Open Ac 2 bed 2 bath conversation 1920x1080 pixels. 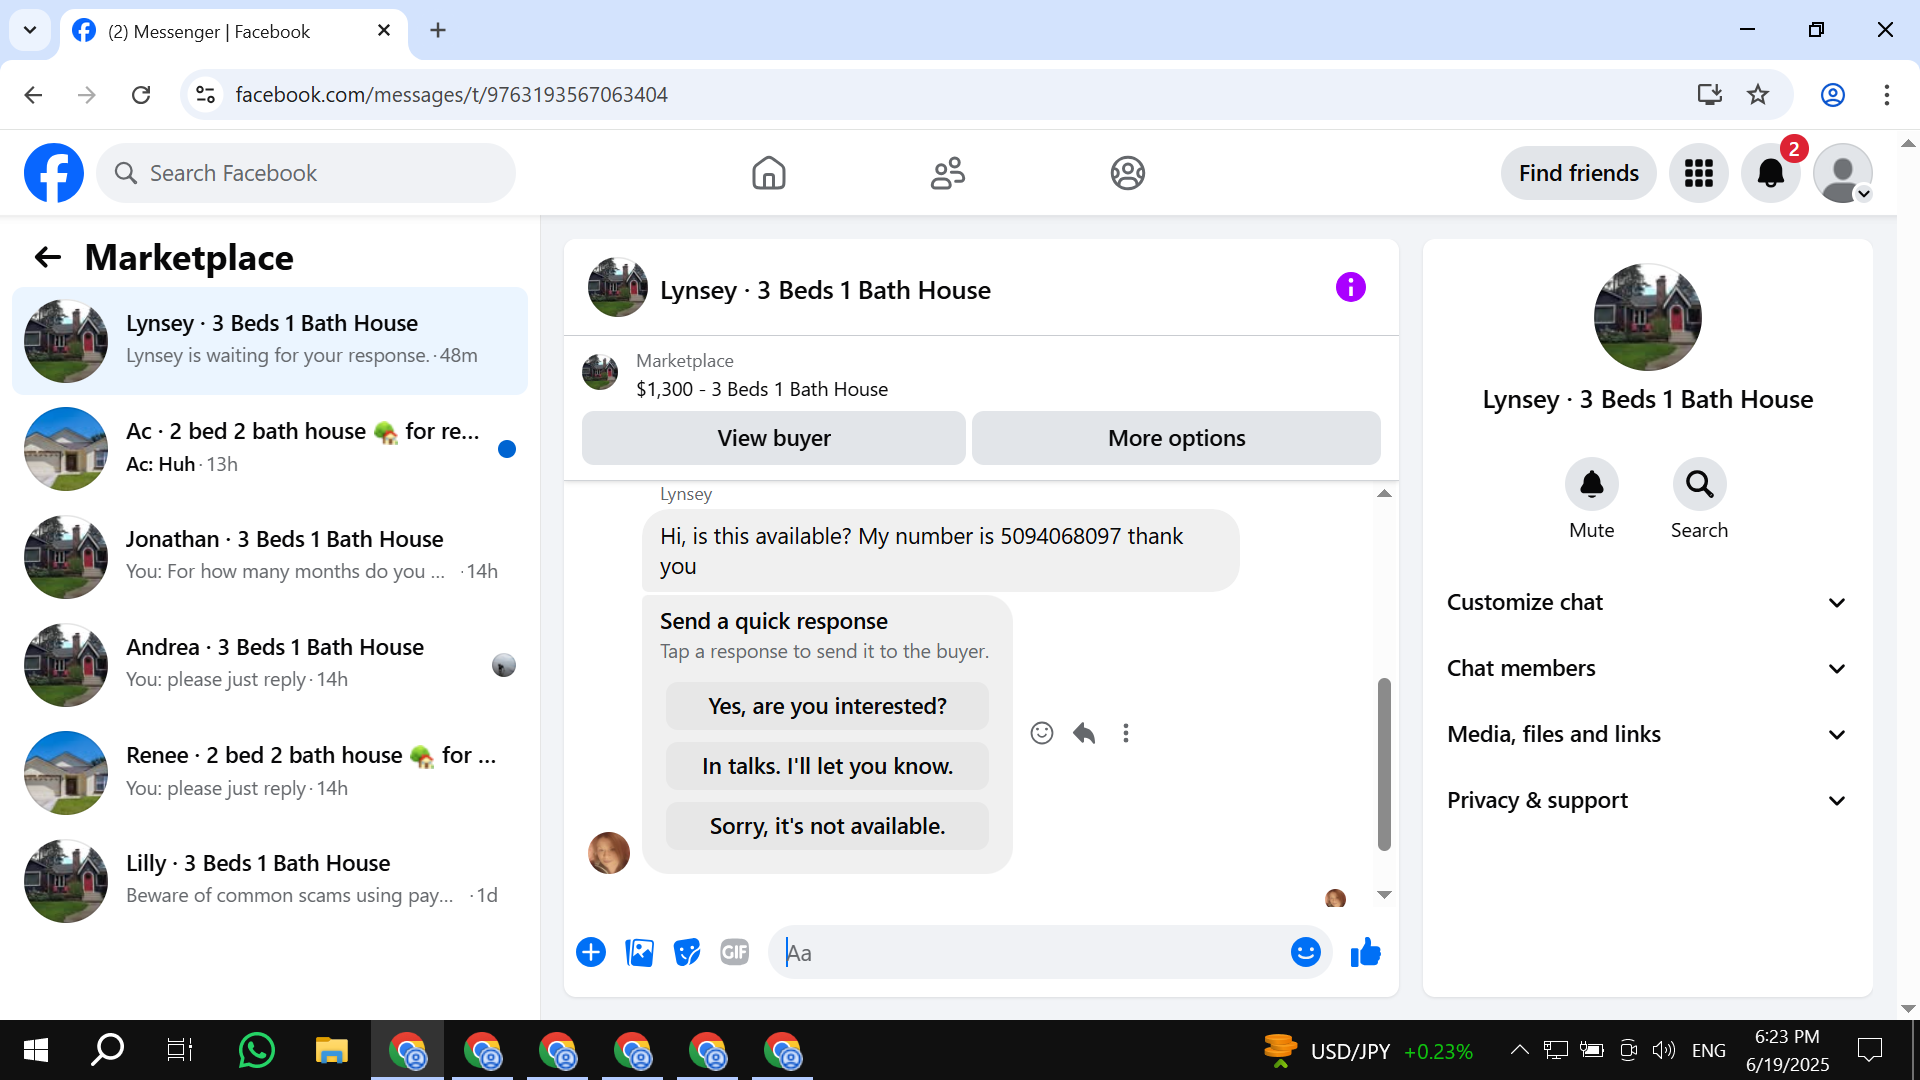click(270, 449)
